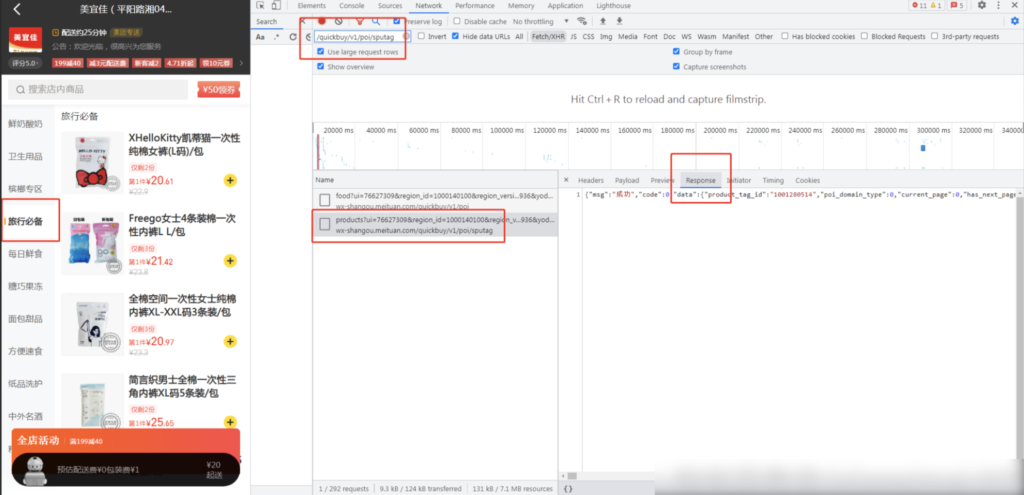
Task: Open the Headers tab of the request
Action: [591, 180]
